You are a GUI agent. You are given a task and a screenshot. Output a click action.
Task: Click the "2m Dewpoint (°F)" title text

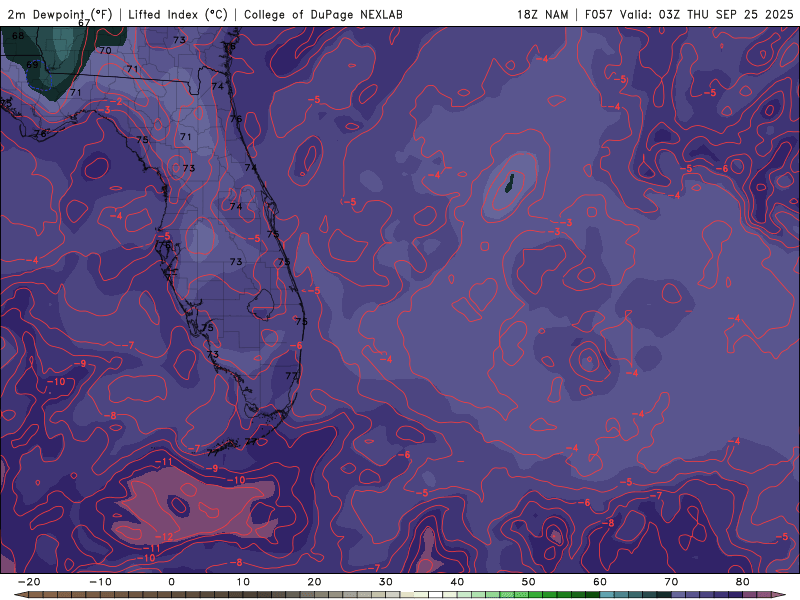(59, 14)
